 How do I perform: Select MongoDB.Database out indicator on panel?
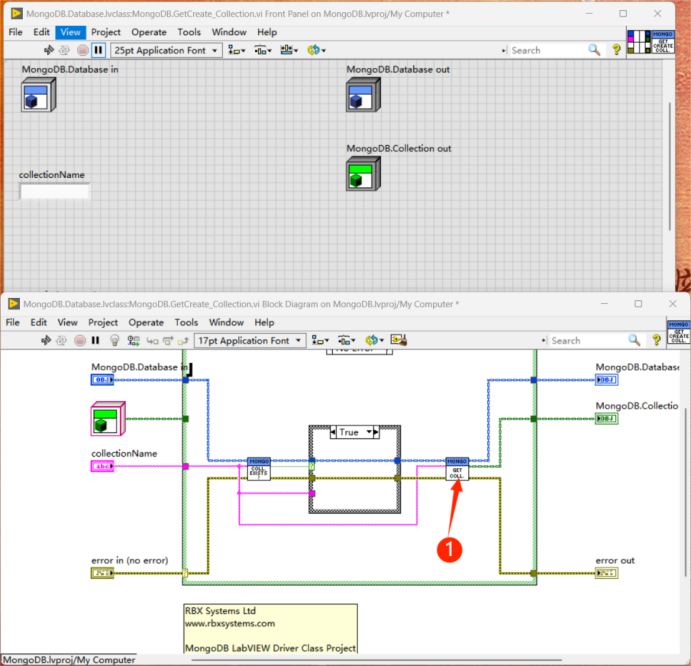tap(364, 95)
